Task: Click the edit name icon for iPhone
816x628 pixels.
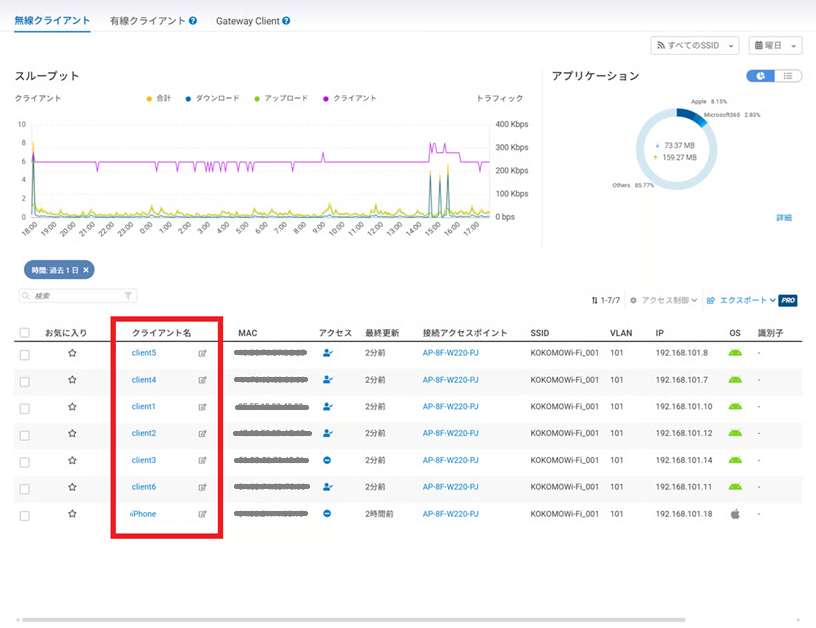Action: (203, 514)
